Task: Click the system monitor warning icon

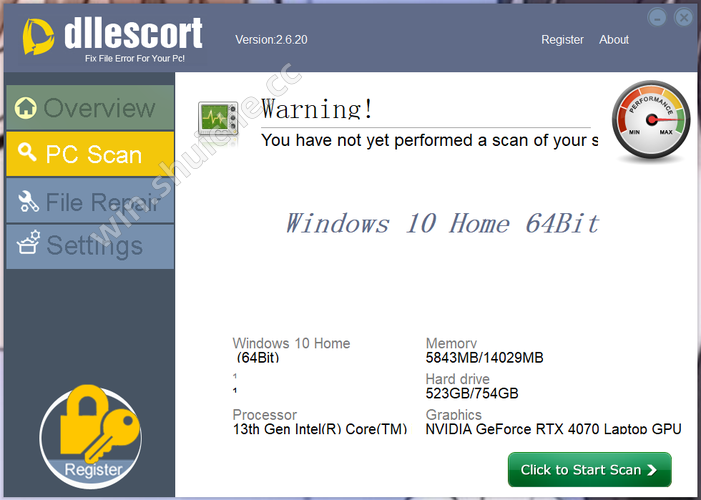Action: point(218,119)
